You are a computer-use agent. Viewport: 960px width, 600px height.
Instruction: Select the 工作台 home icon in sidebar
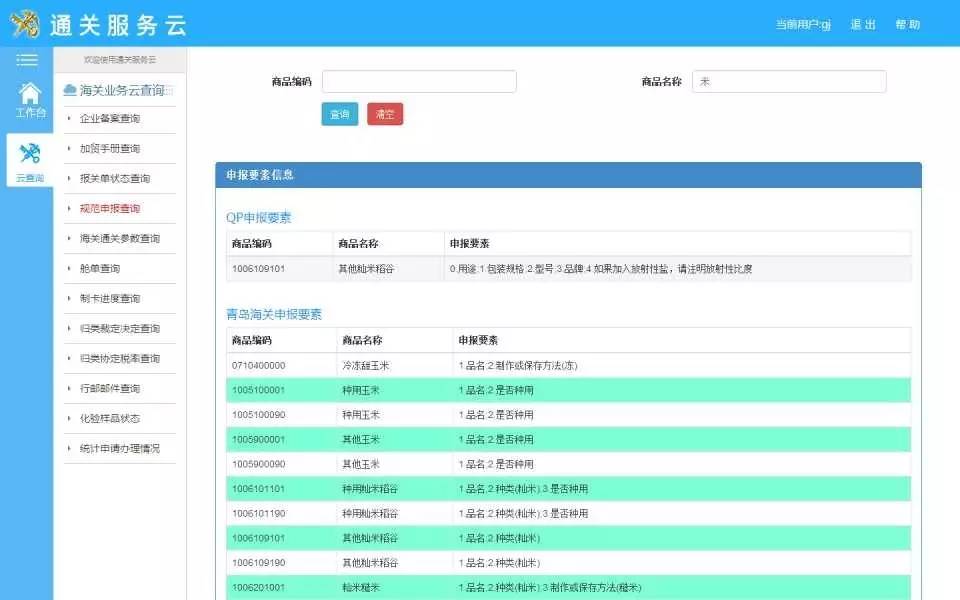coord(27,100)
